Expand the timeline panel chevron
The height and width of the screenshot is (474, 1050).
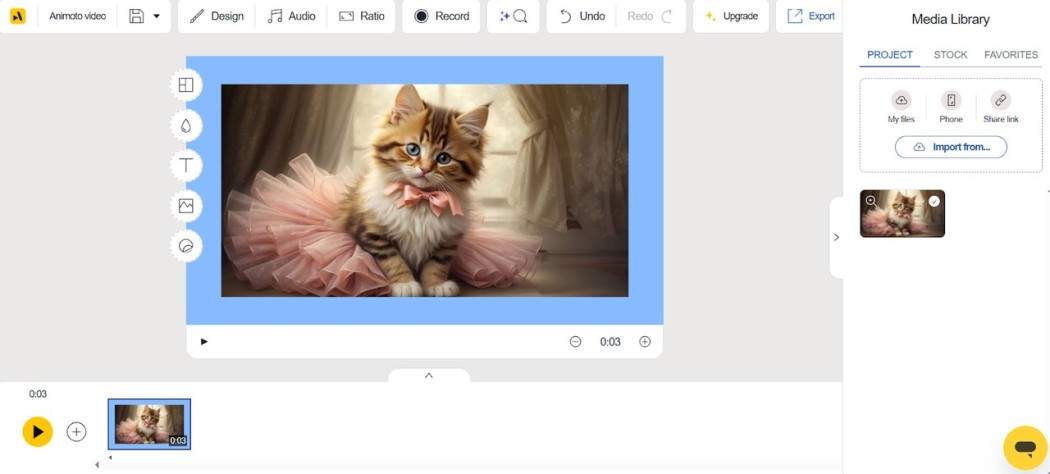(x=429, y=376)
